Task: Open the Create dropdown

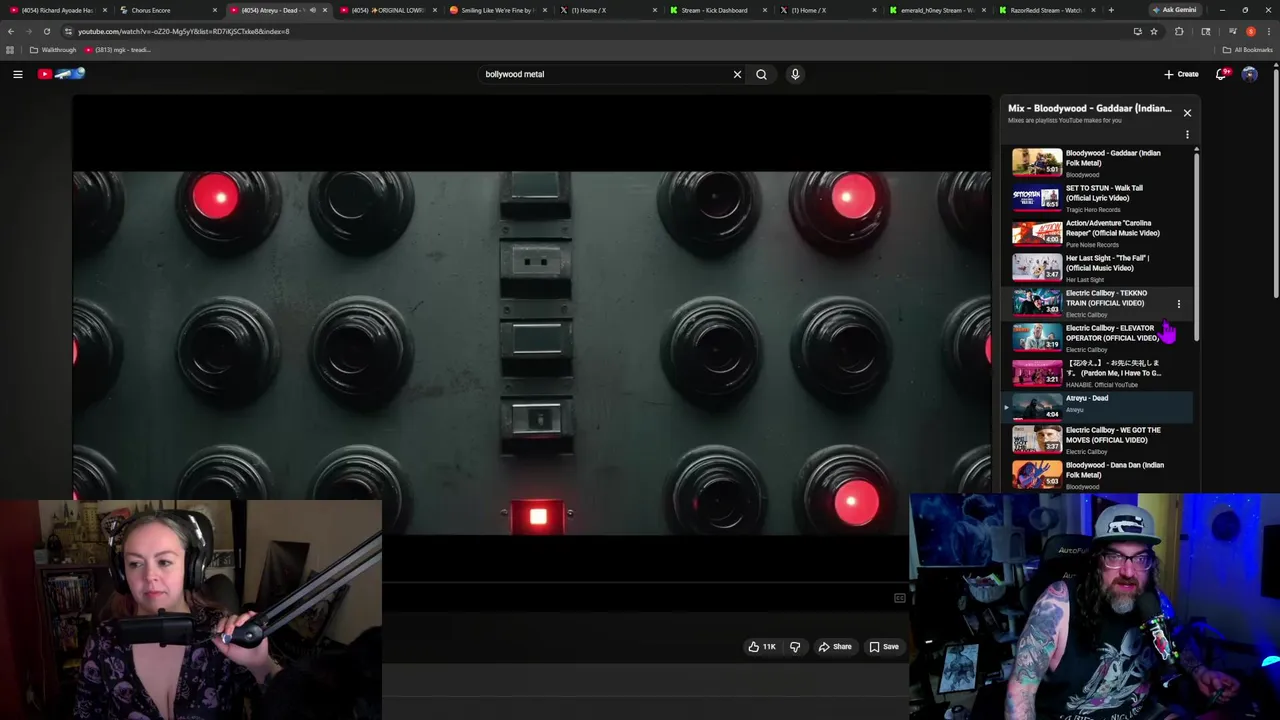Action: pyautogui.click(x=1181, y=74)
